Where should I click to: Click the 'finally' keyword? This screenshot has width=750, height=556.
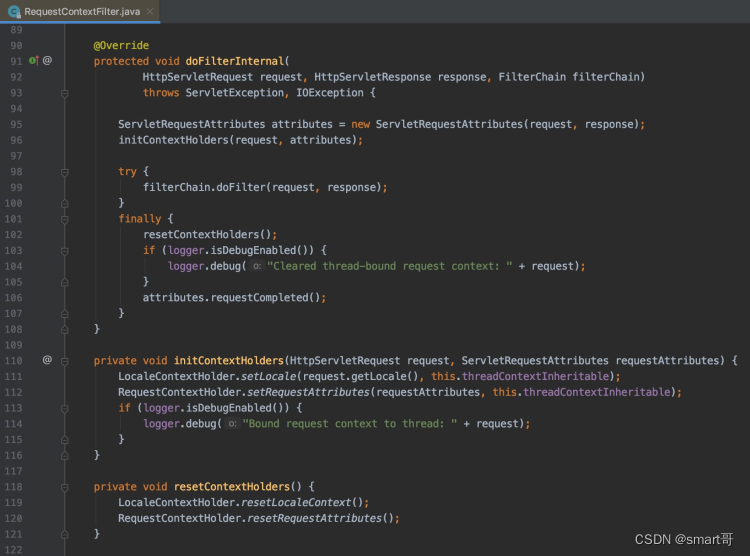point(140,219)
